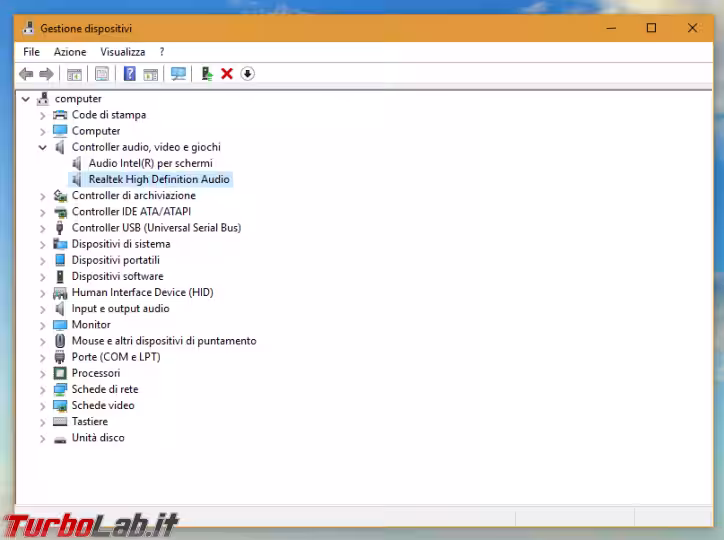724x540 pixels.
Task: Open the ? help menu
Action: 162,52
